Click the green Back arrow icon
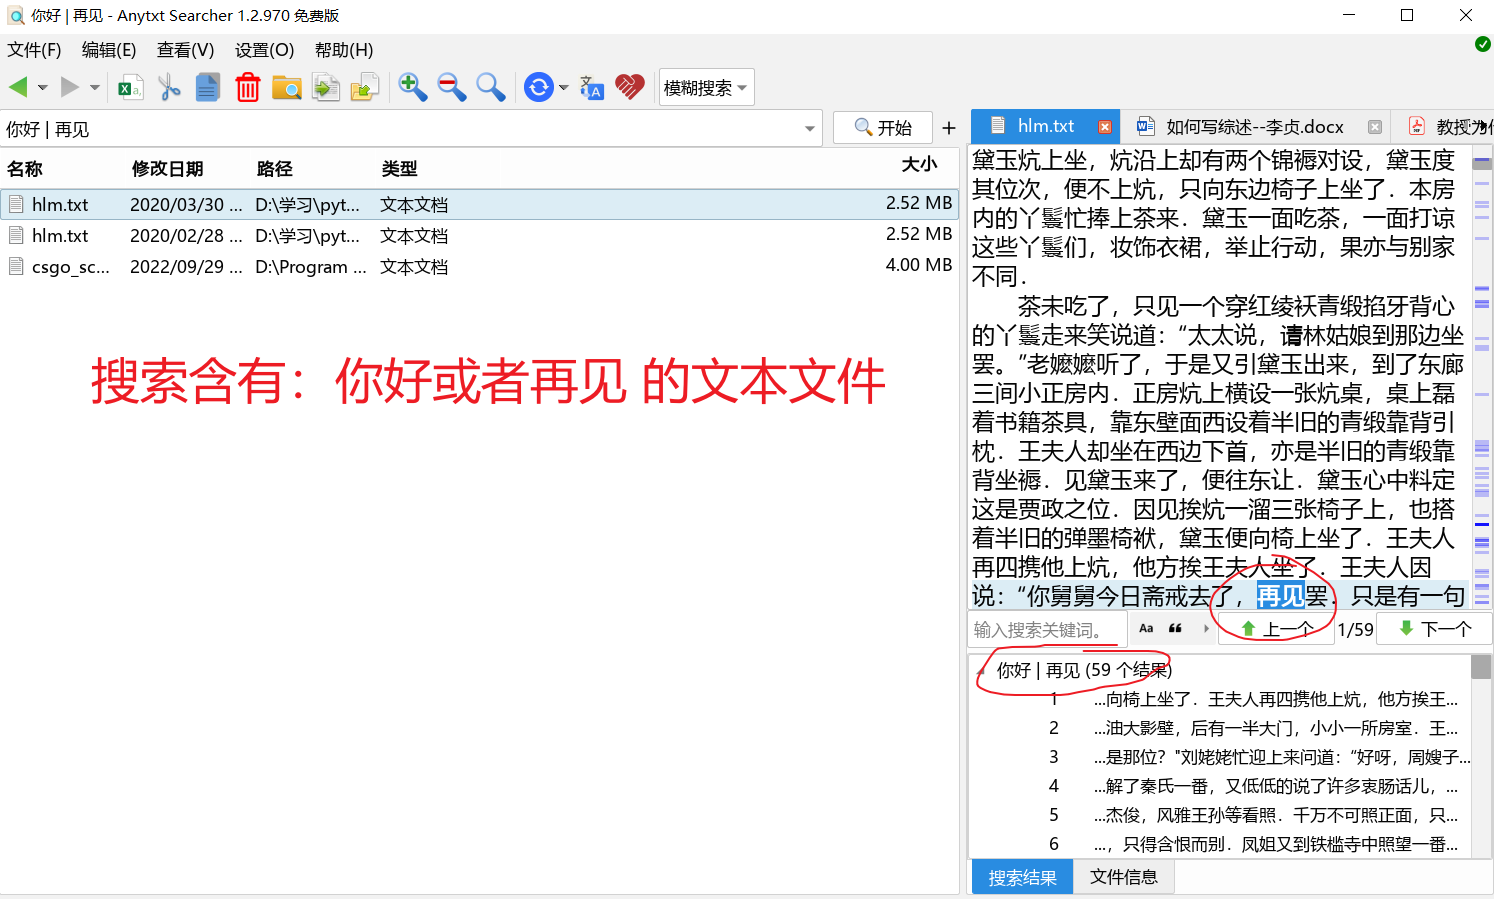 18,88
